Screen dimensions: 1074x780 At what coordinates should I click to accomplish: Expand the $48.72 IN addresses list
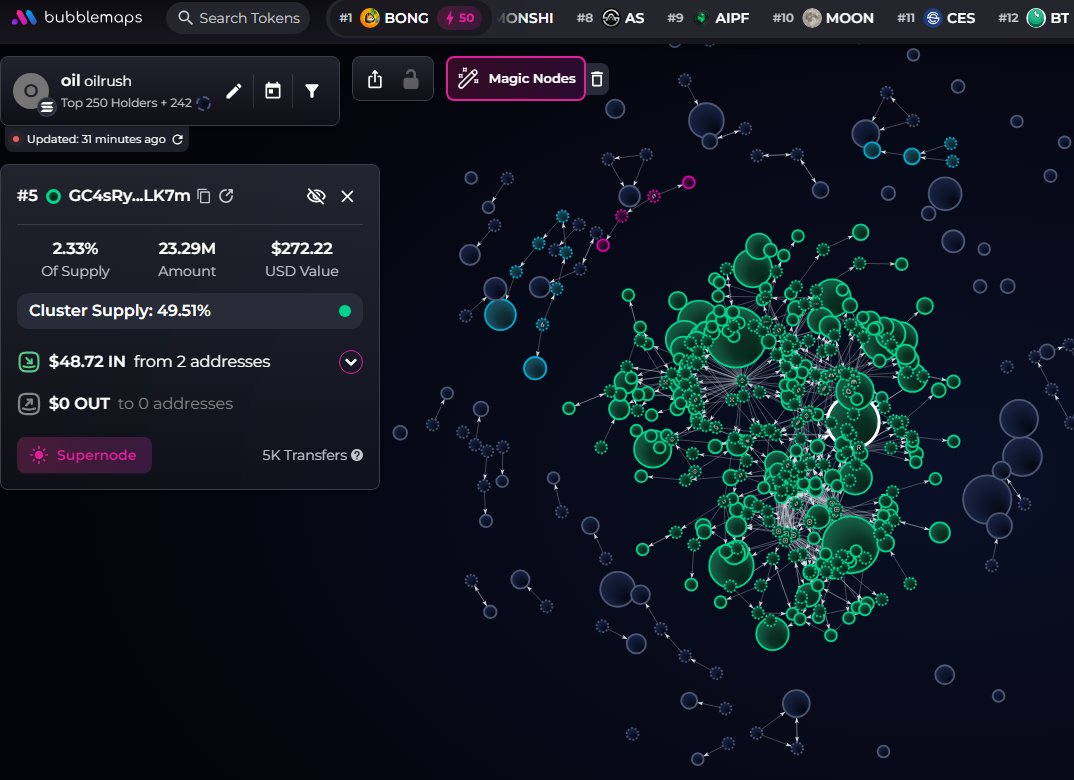(x=350, y=361)
